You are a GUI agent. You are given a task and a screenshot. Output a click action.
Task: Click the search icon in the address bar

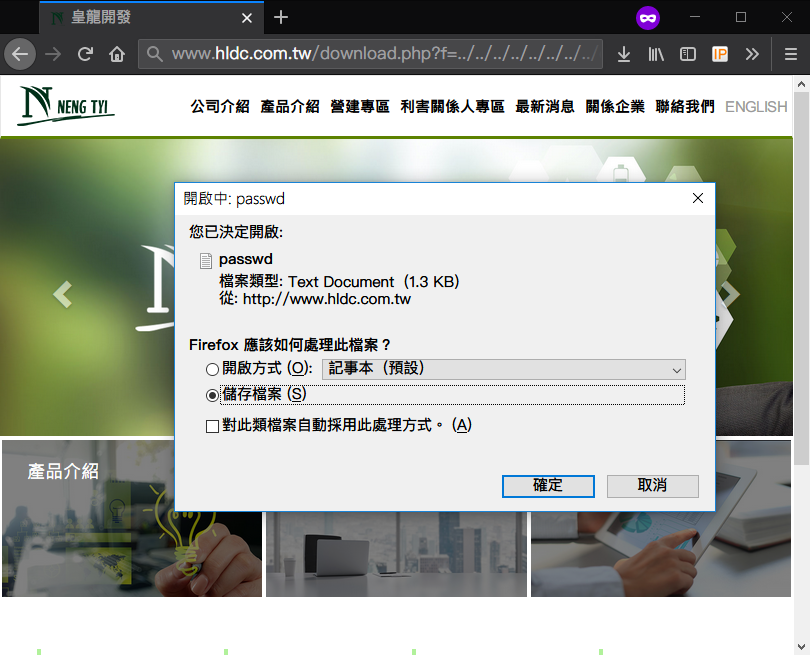click(154, 54)
